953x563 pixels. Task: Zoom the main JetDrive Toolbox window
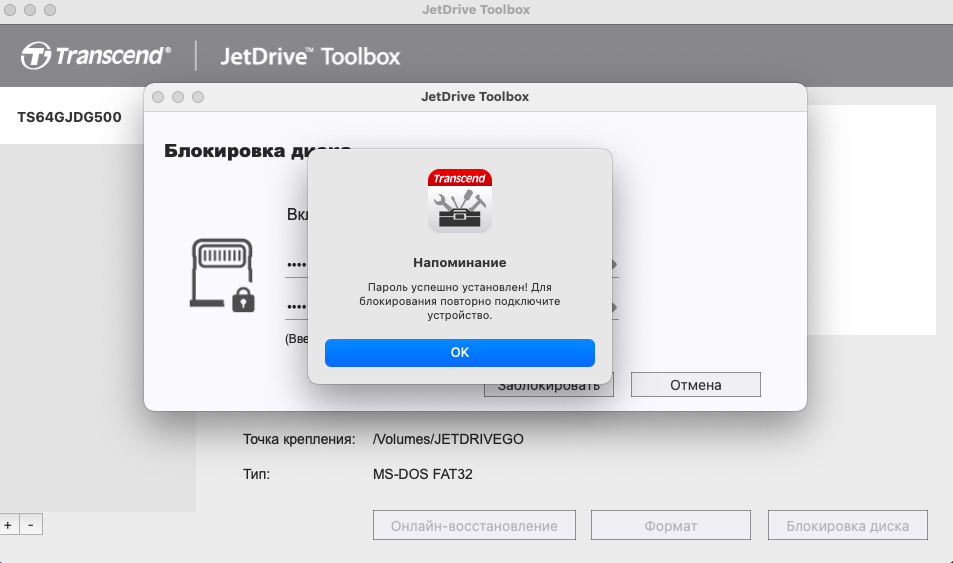pos(50,10)
